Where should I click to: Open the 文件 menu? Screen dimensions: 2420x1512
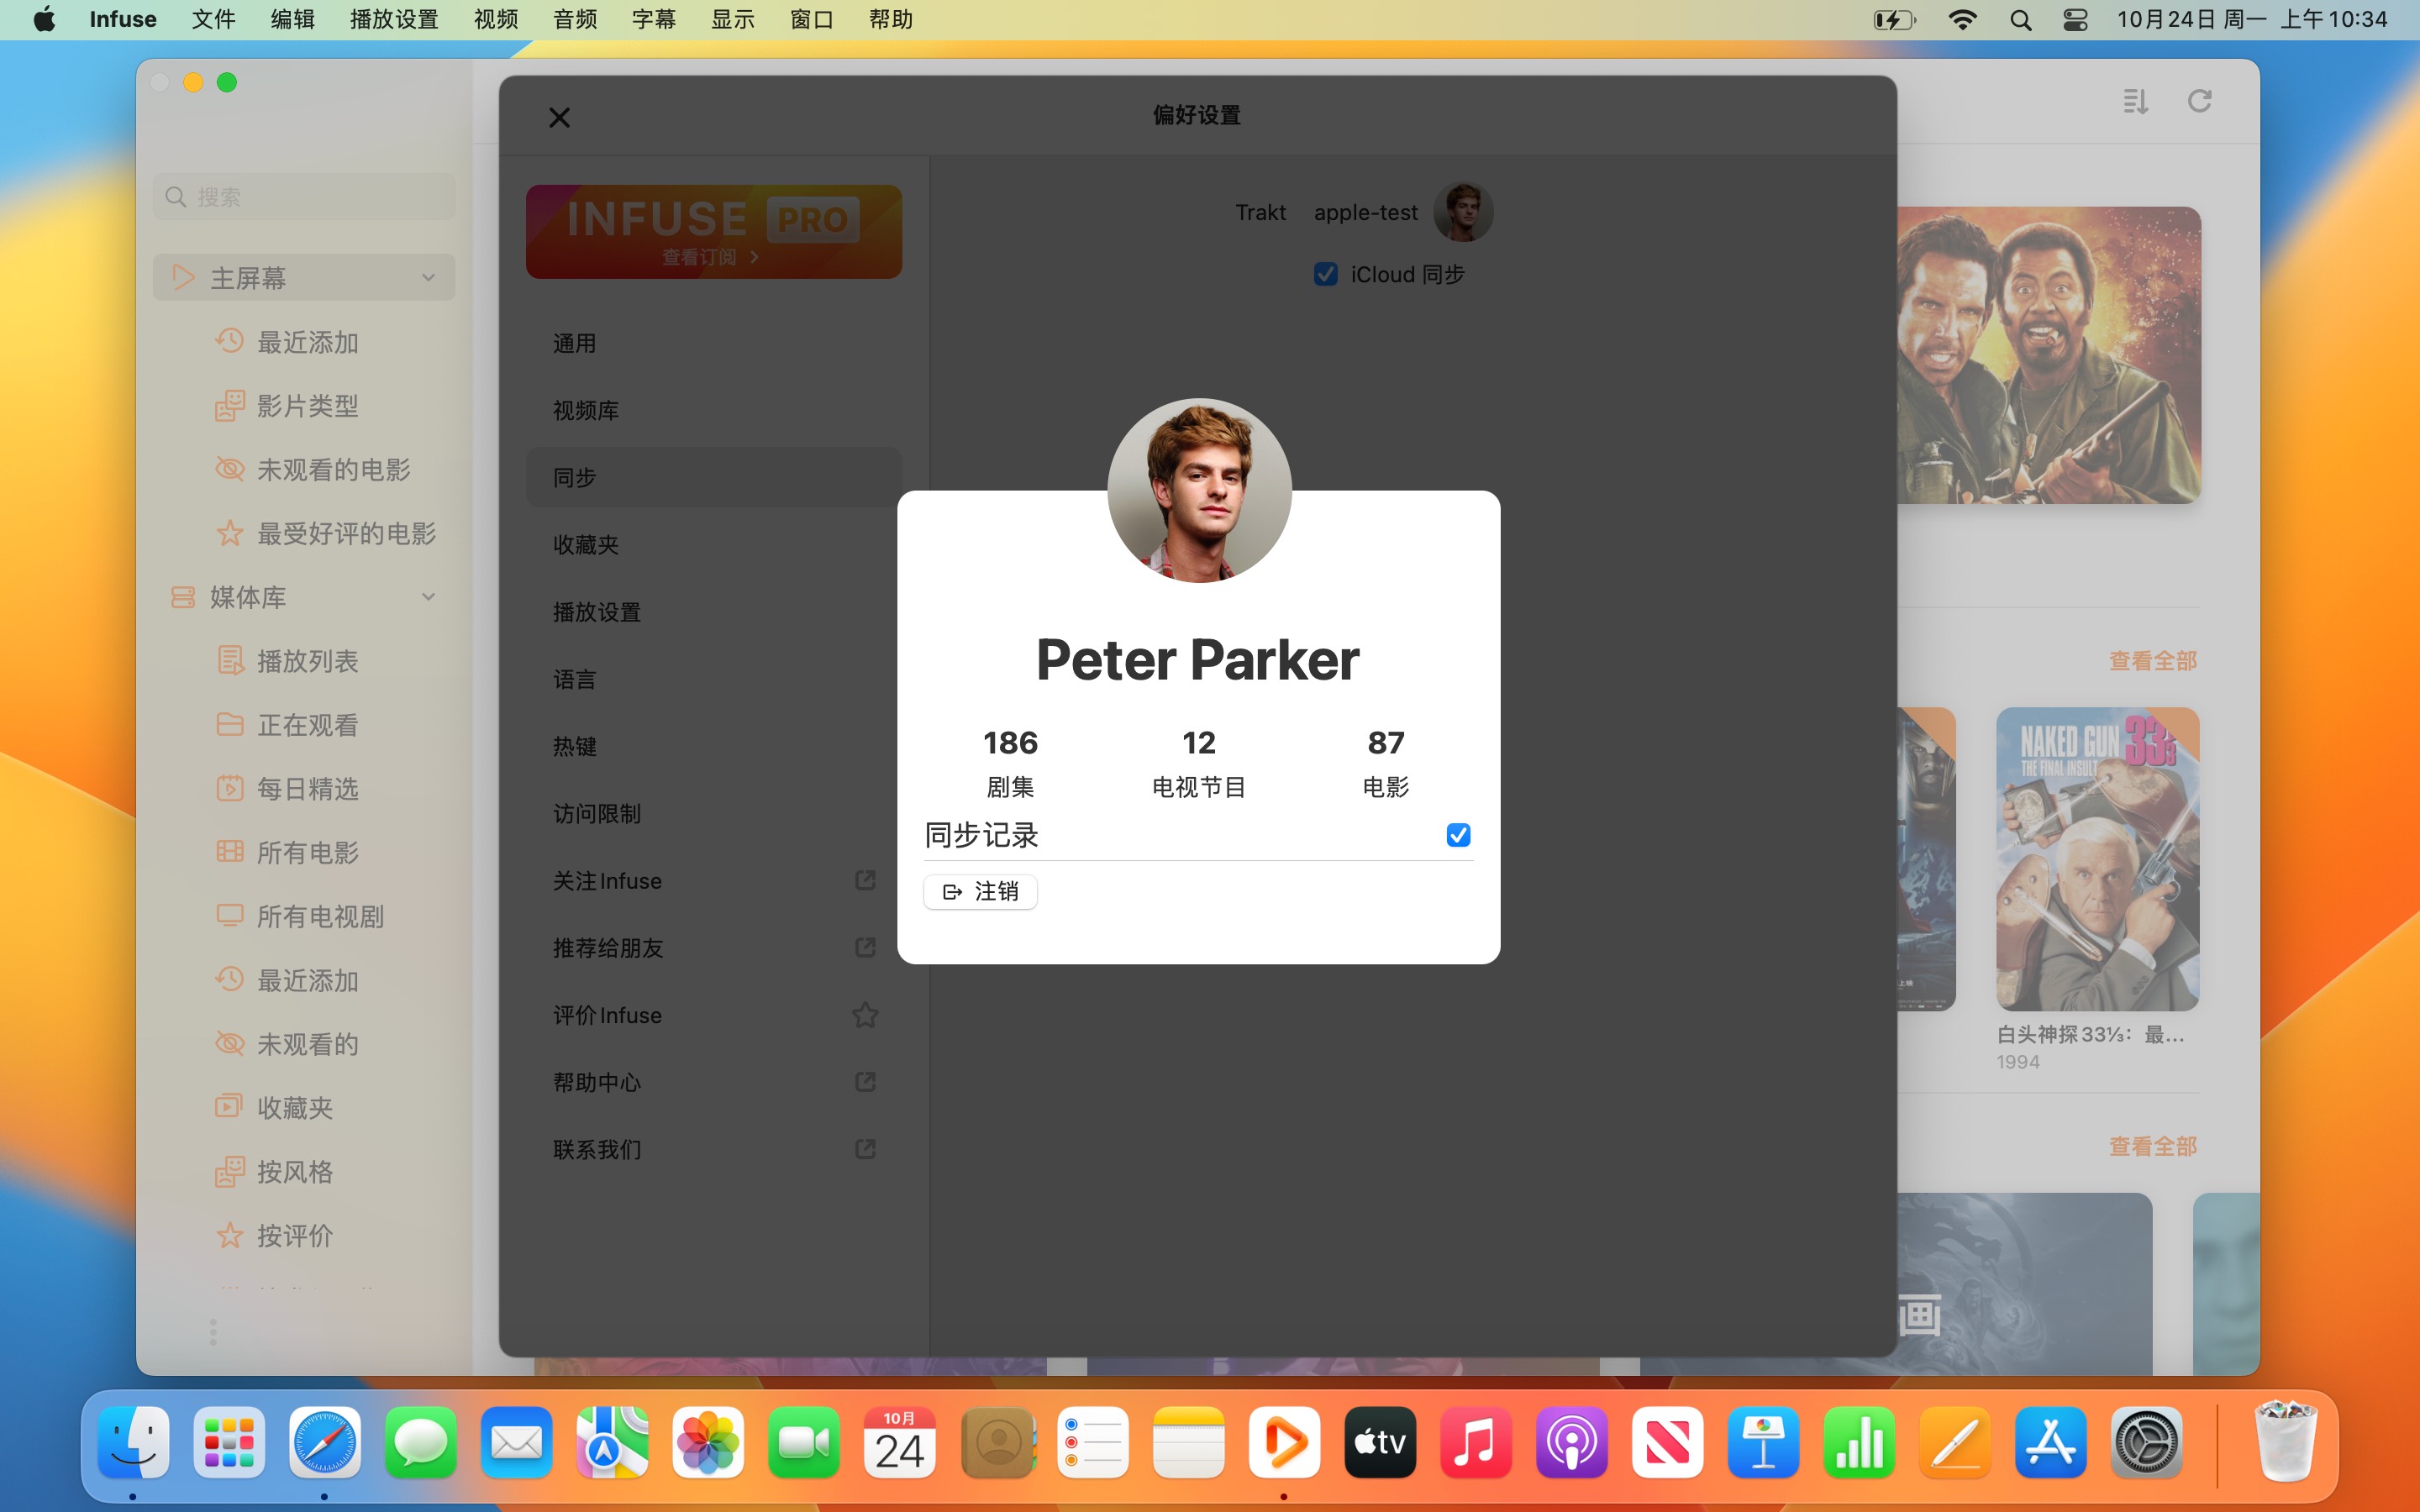(x=213, y=20)
